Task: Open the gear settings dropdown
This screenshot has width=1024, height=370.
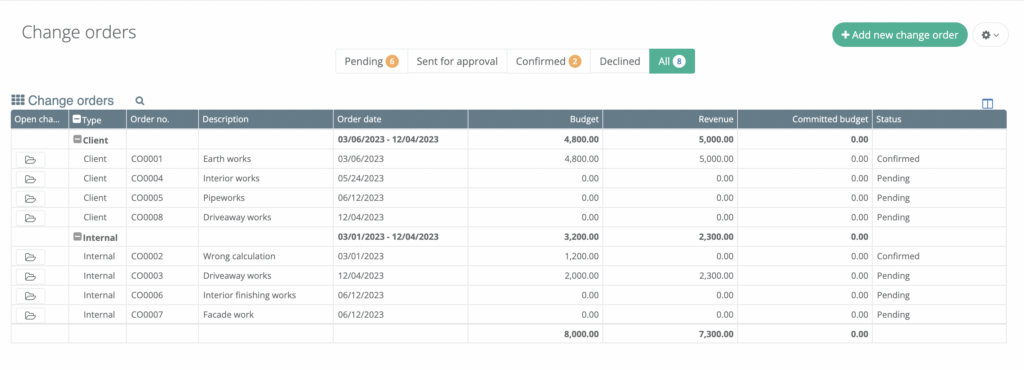Action: pyautogui.click(x=991, y=35)
